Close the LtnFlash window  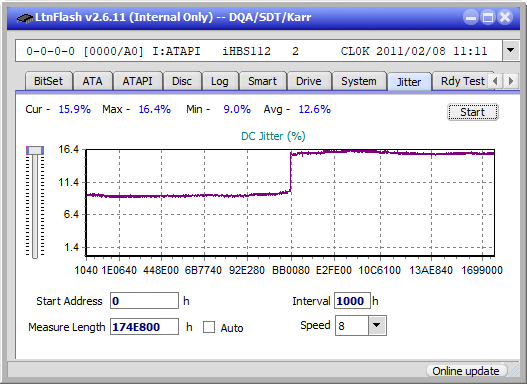[x=505, y=17]
